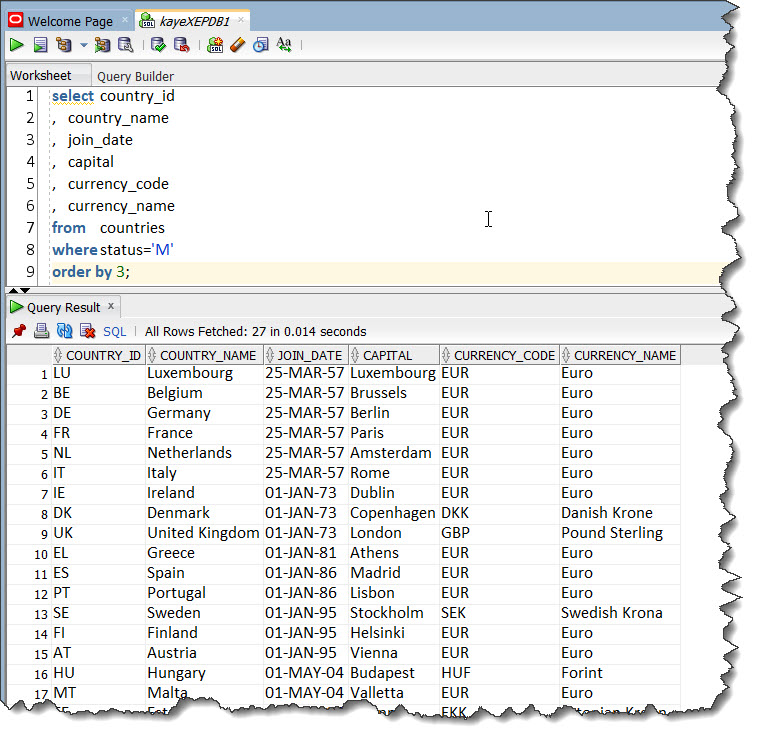Click the Explain Plan icon
This screenshot has height=743, width=763.
(63, 45)
